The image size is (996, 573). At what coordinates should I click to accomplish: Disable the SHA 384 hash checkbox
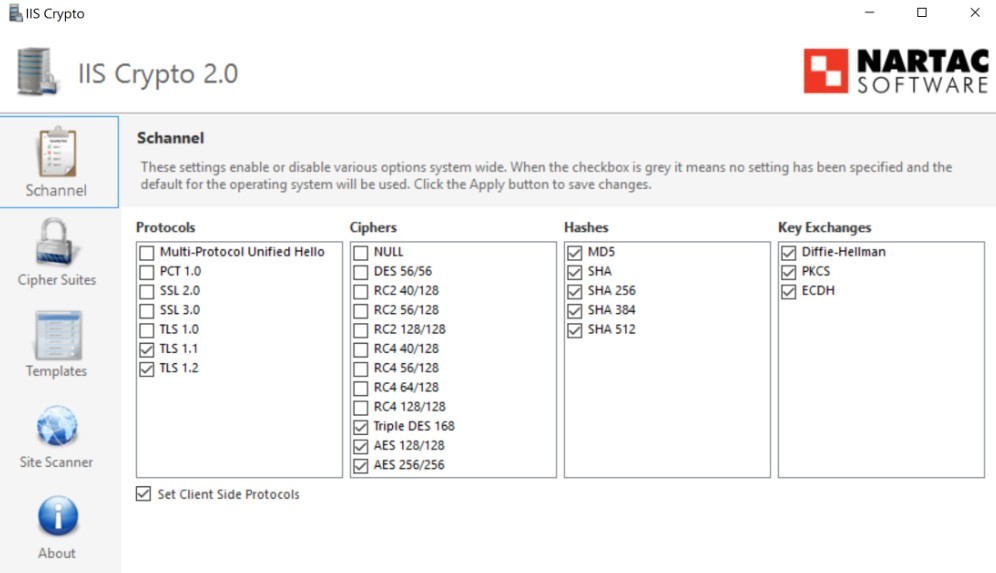coord(575,311)
